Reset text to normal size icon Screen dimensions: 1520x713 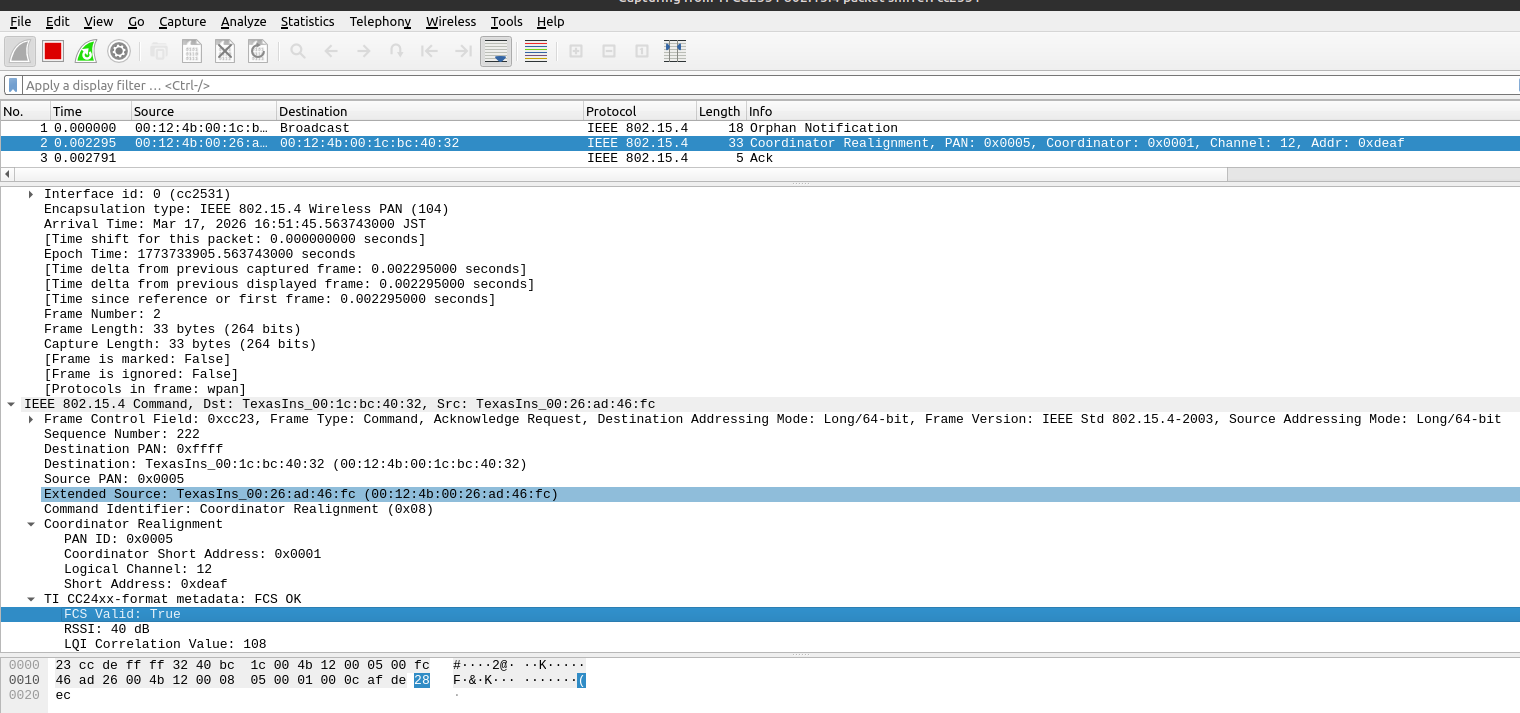coord(642,51)
